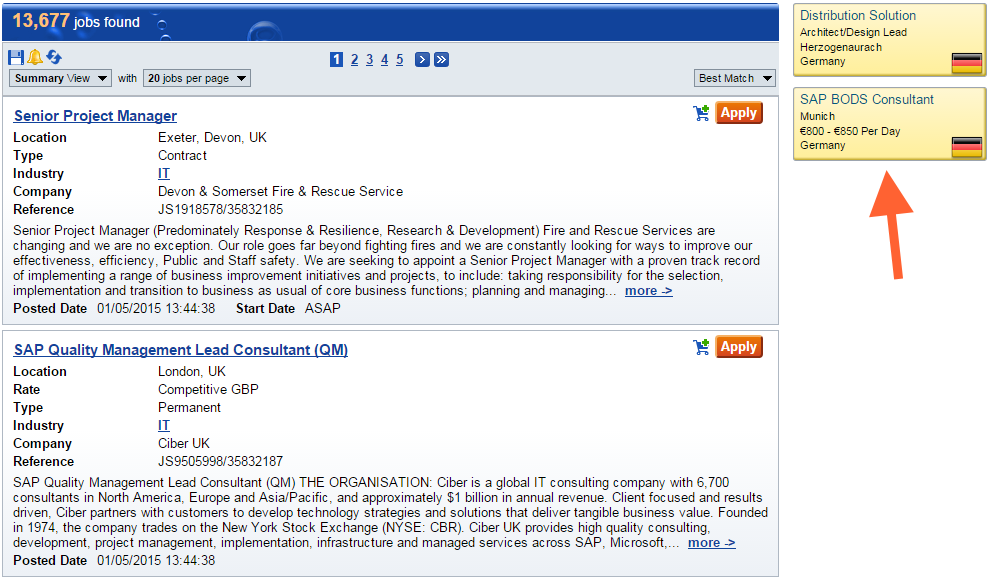Go to results page 2
Viewport: 990px width, 580px height.
point(354,60)
